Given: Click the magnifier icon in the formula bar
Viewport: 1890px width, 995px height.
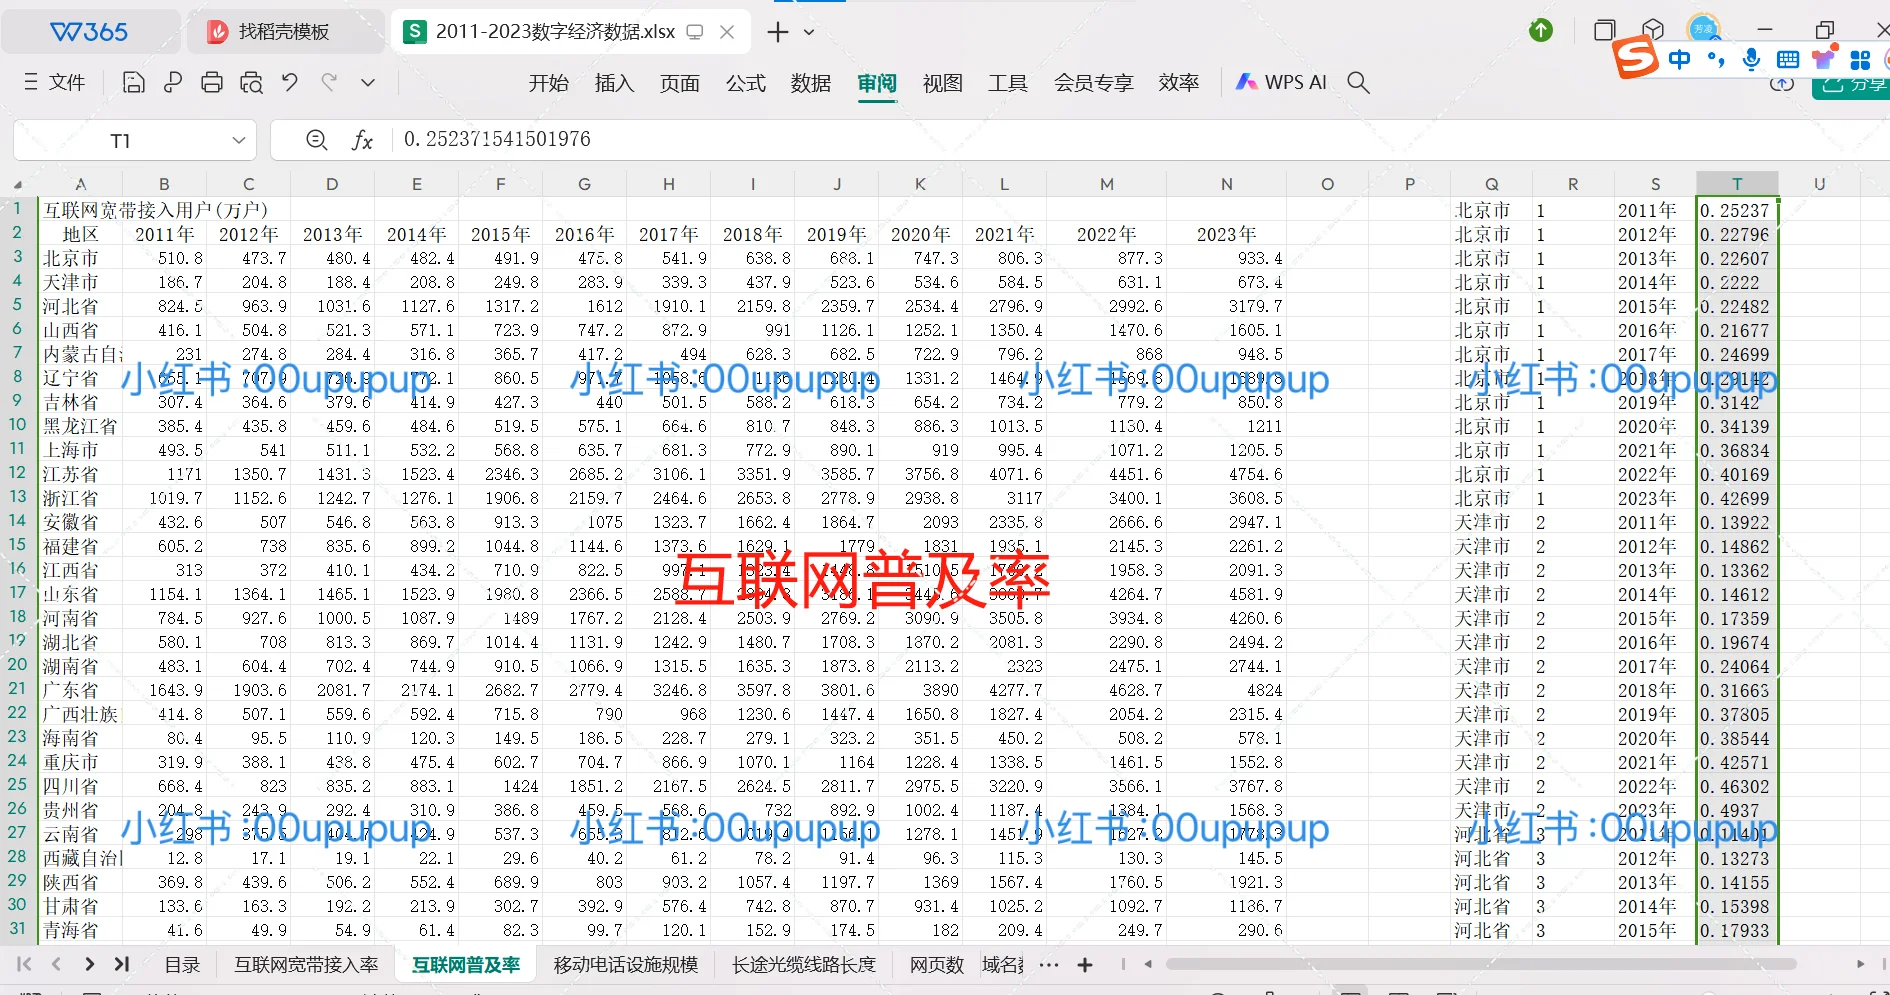Looking at the screenshot, I should (x=314, y=140).
